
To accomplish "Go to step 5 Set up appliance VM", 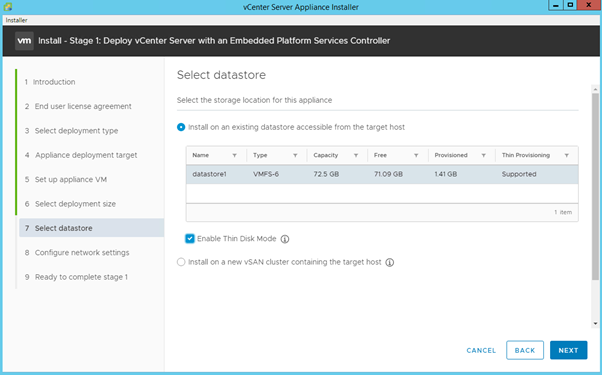I will pyautogui.click(x=66, y=179).
